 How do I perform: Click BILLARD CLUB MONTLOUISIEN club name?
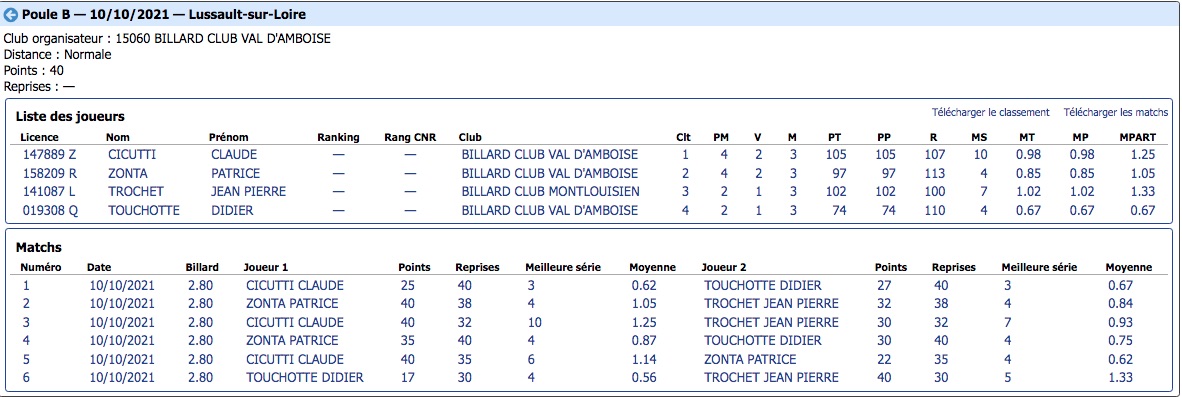[550, 191]
